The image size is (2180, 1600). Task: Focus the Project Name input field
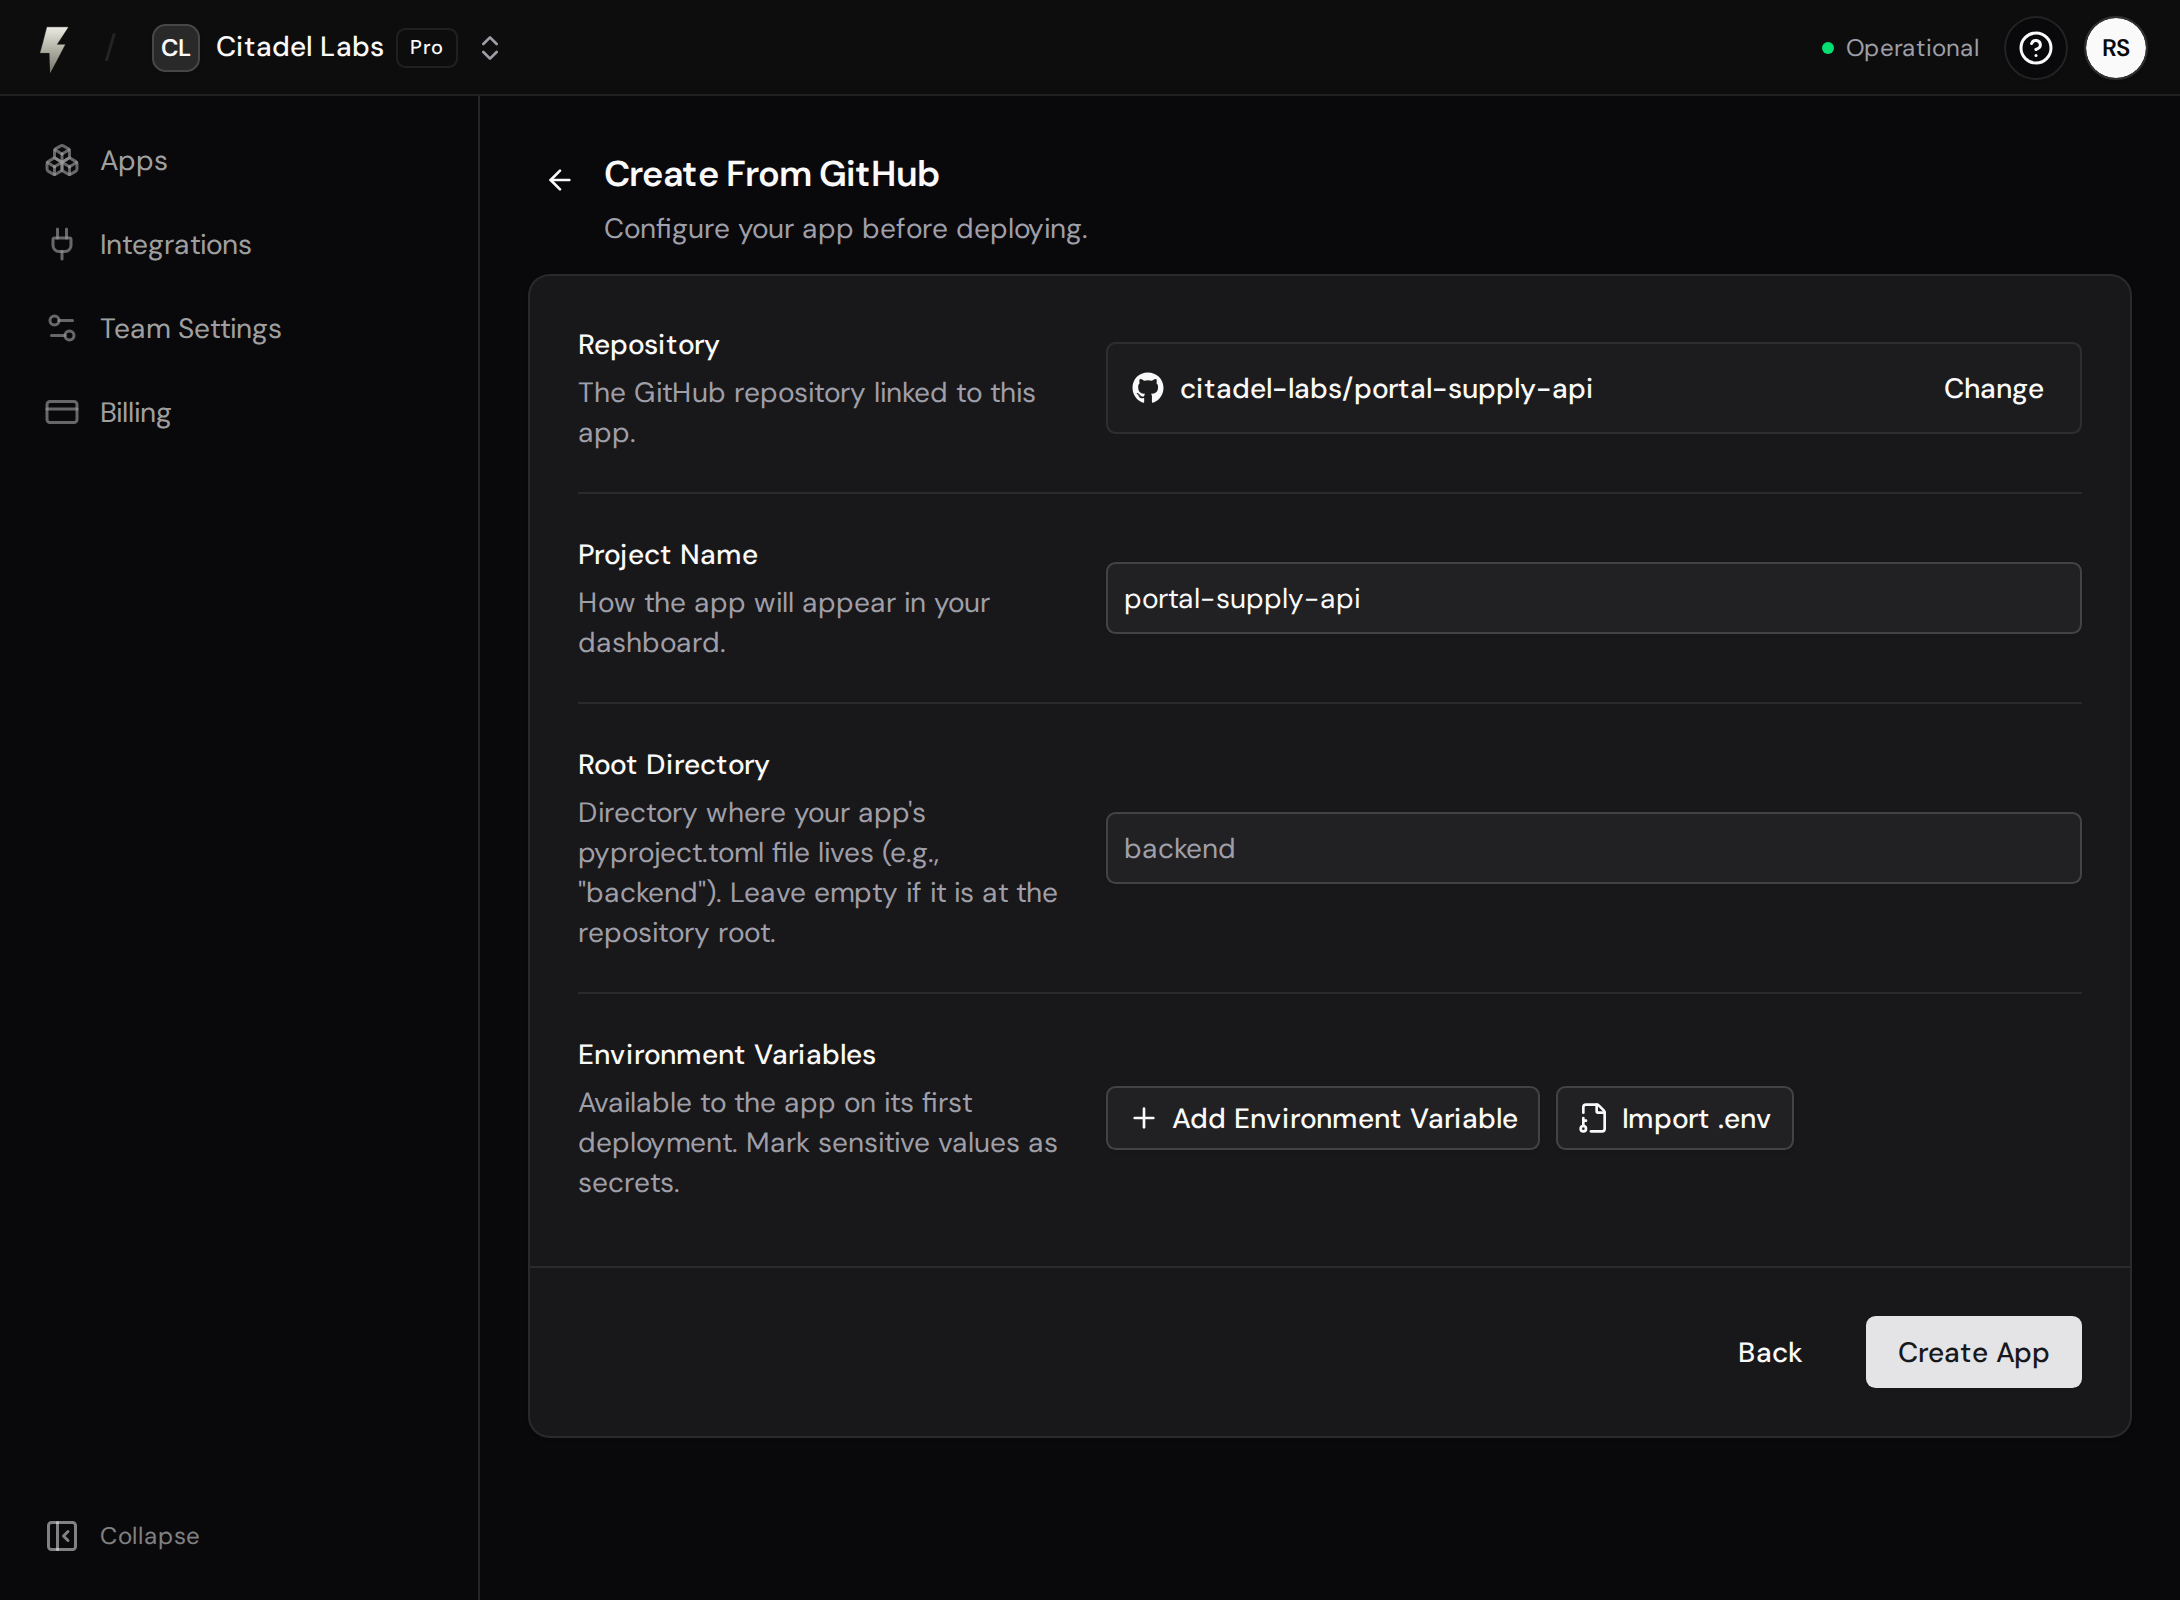tap(1593, 598)
